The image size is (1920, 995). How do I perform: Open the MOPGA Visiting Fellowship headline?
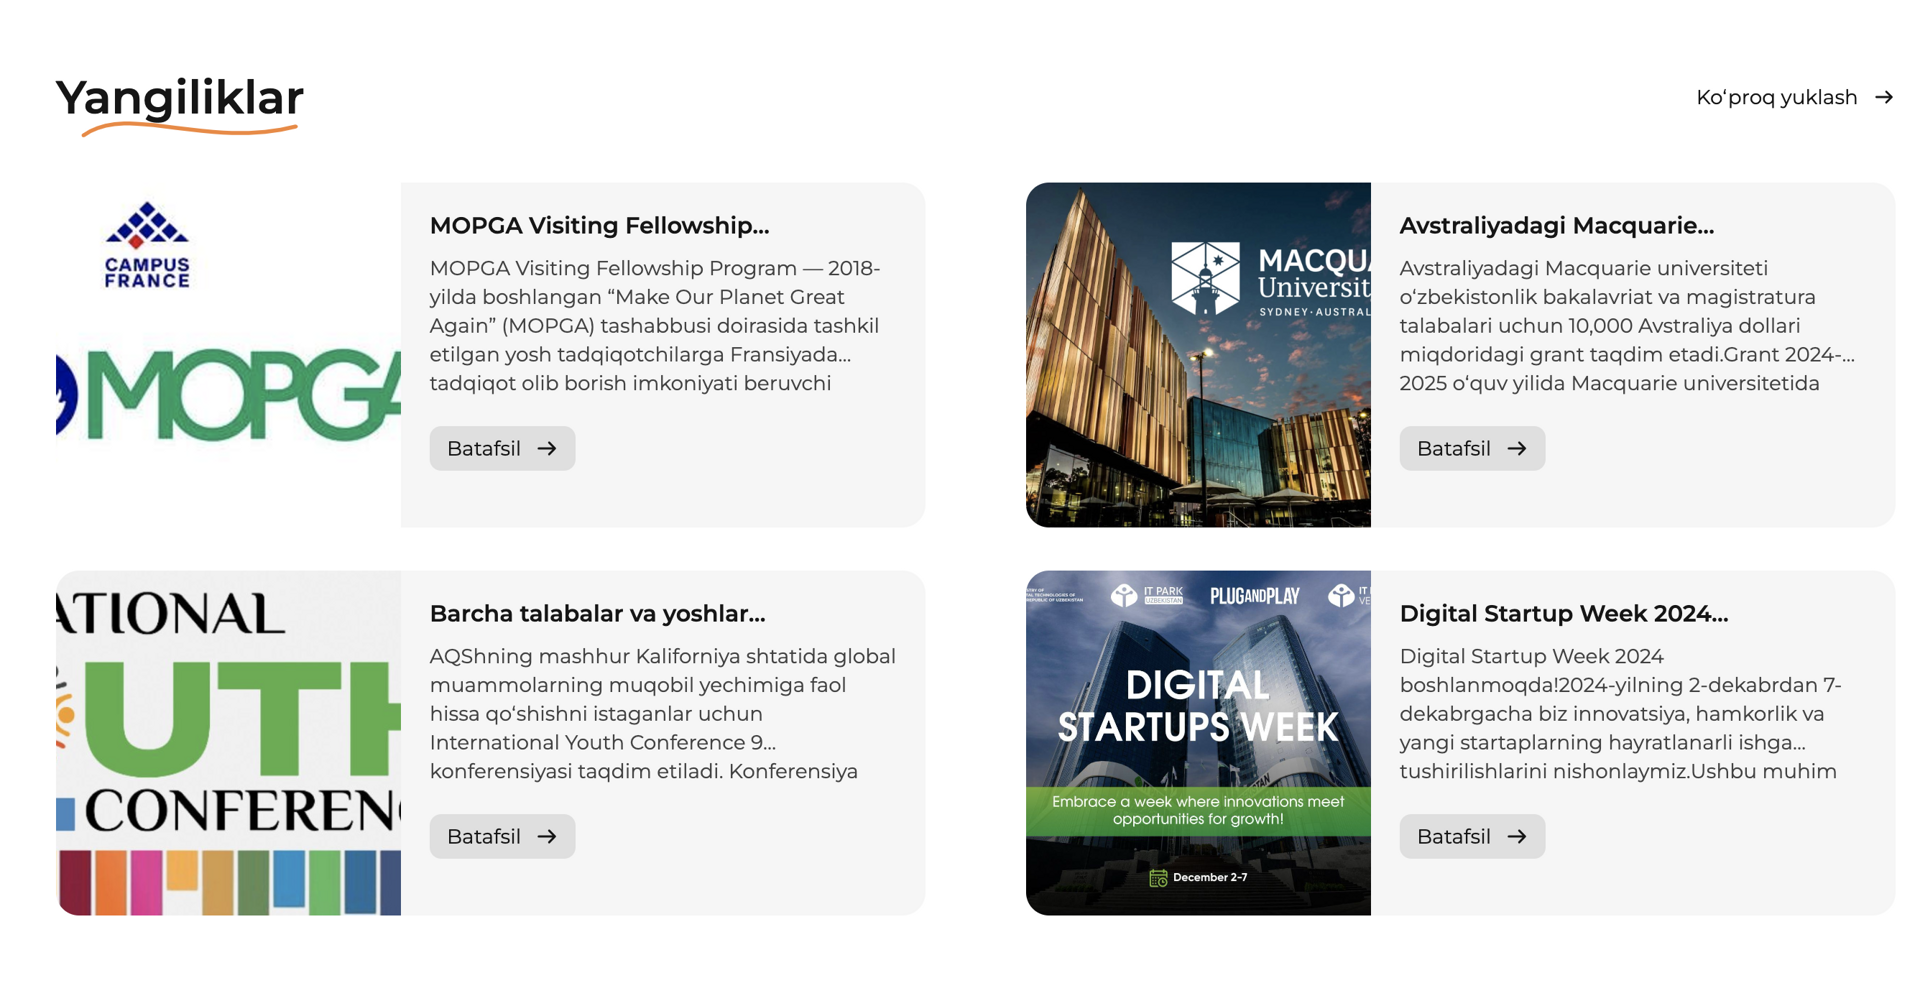(x=599, y=226)
